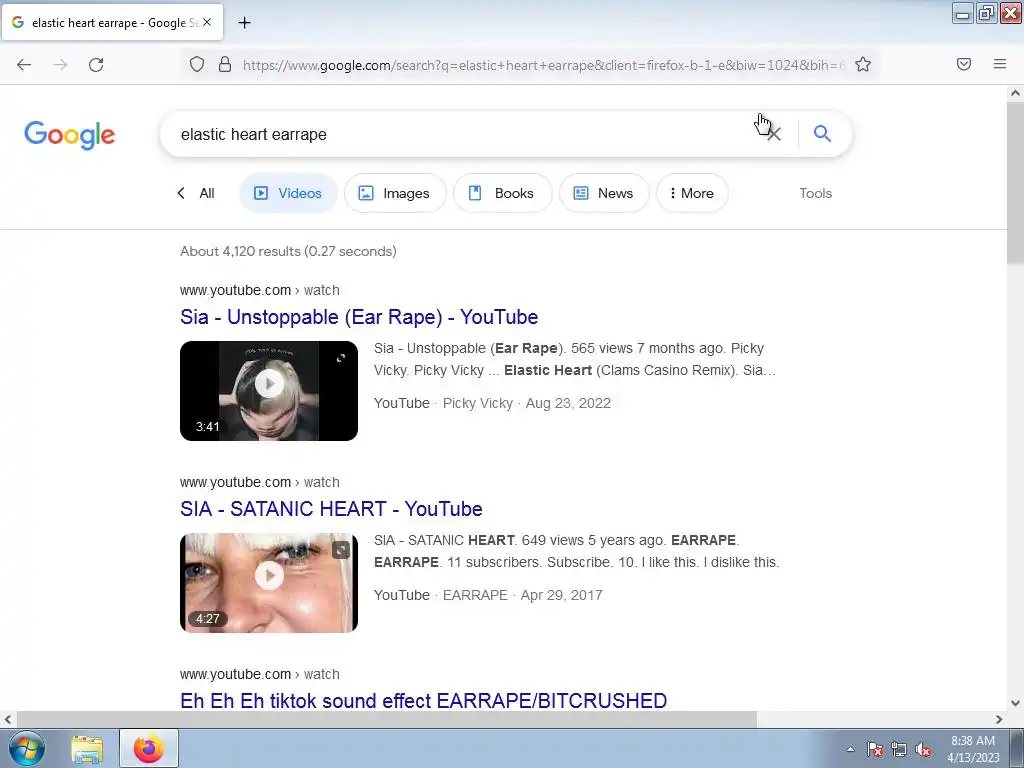Click the address bar URL
The height and width of the screenshot is (768, 1024).
543,65
